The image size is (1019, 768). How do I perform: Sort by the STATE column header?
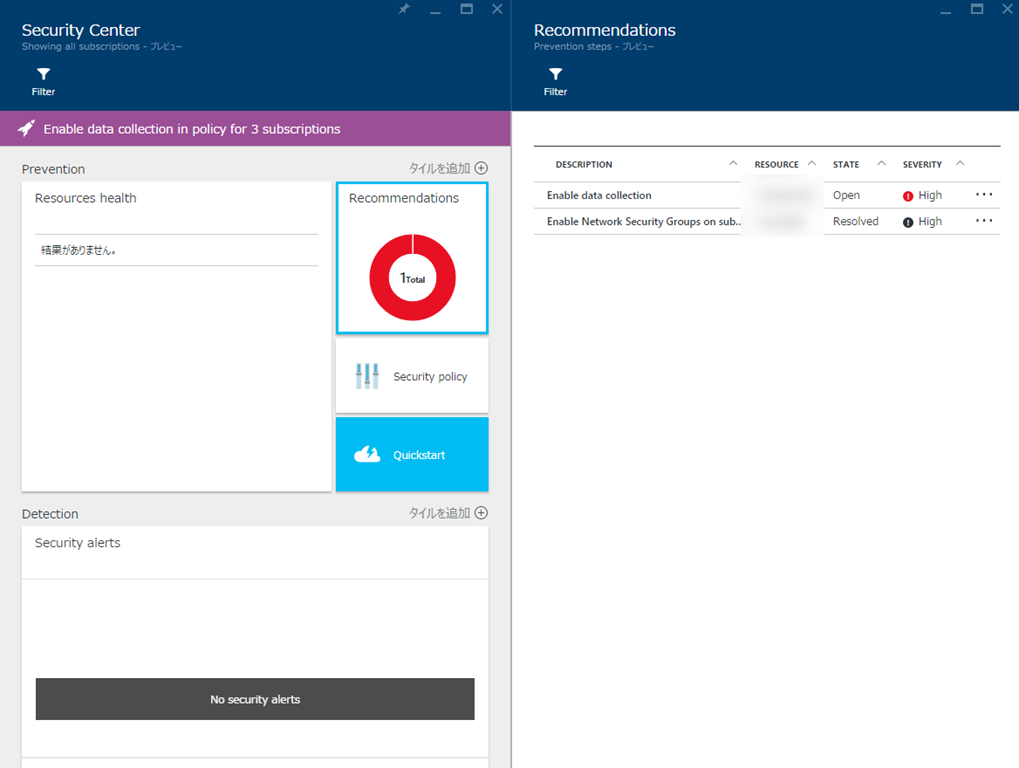[x=846, y=164]
